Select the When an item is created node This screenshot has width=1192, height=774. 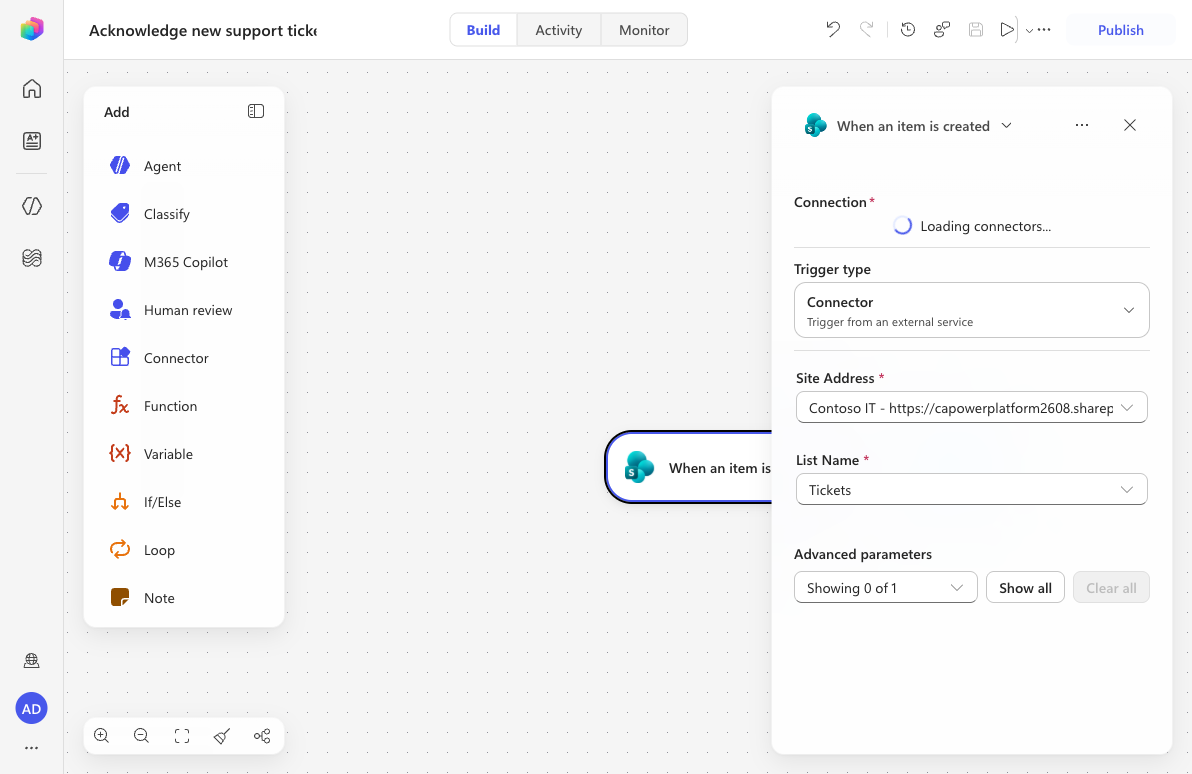coord(689,468)
